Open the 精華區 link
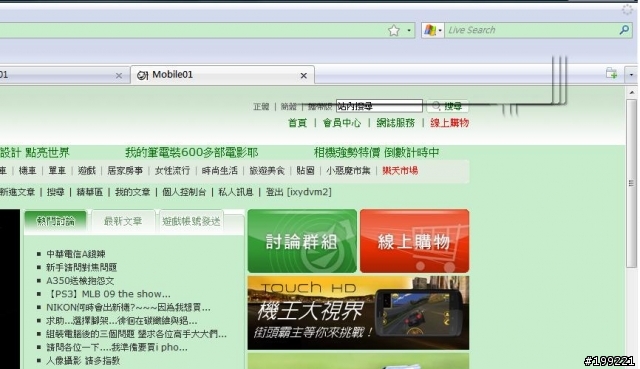 [x=89, y=192]
